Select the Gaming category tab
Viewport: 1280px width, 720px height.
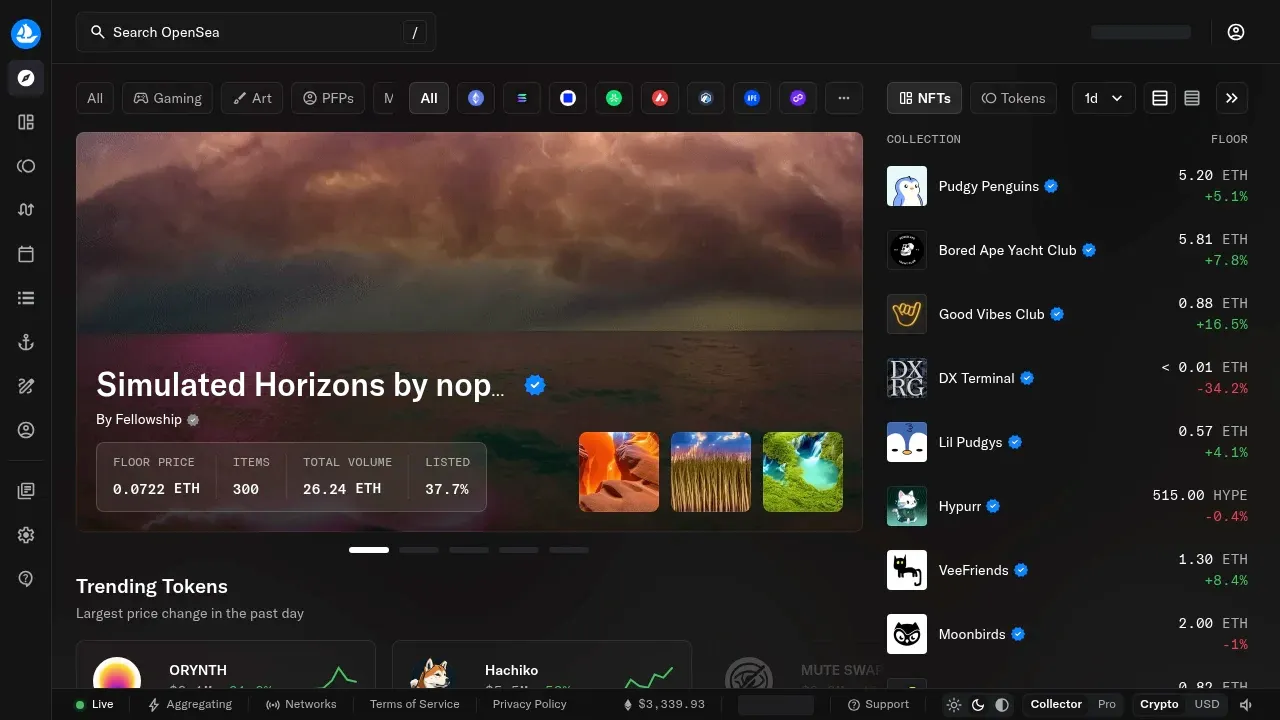pyautogui.click(x=167, y=98)
